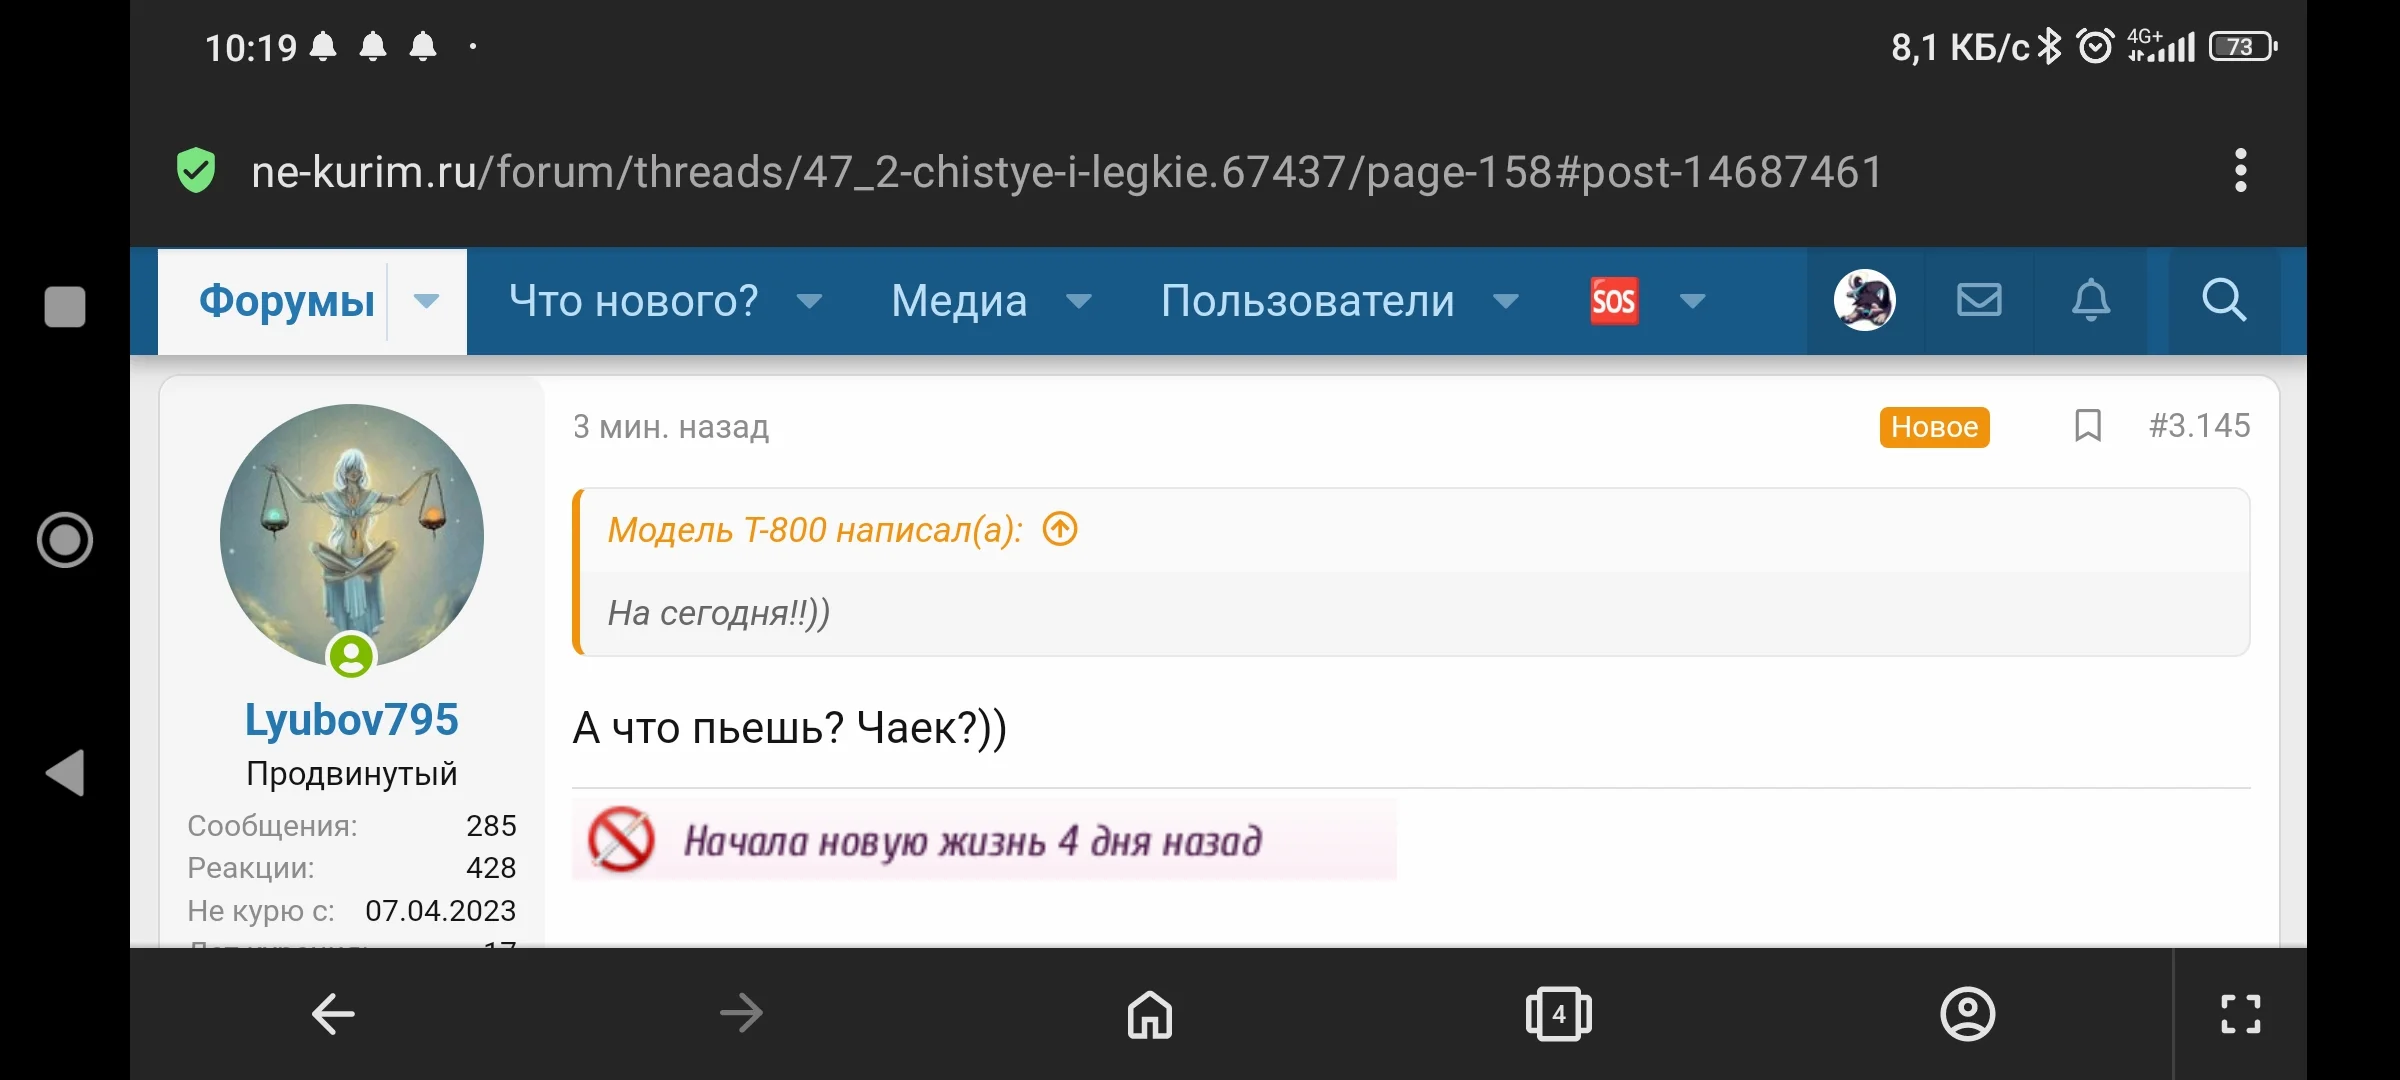Expand the Пользователи dropdown
This screenshot has height=1080, width=2400.
1507,301
